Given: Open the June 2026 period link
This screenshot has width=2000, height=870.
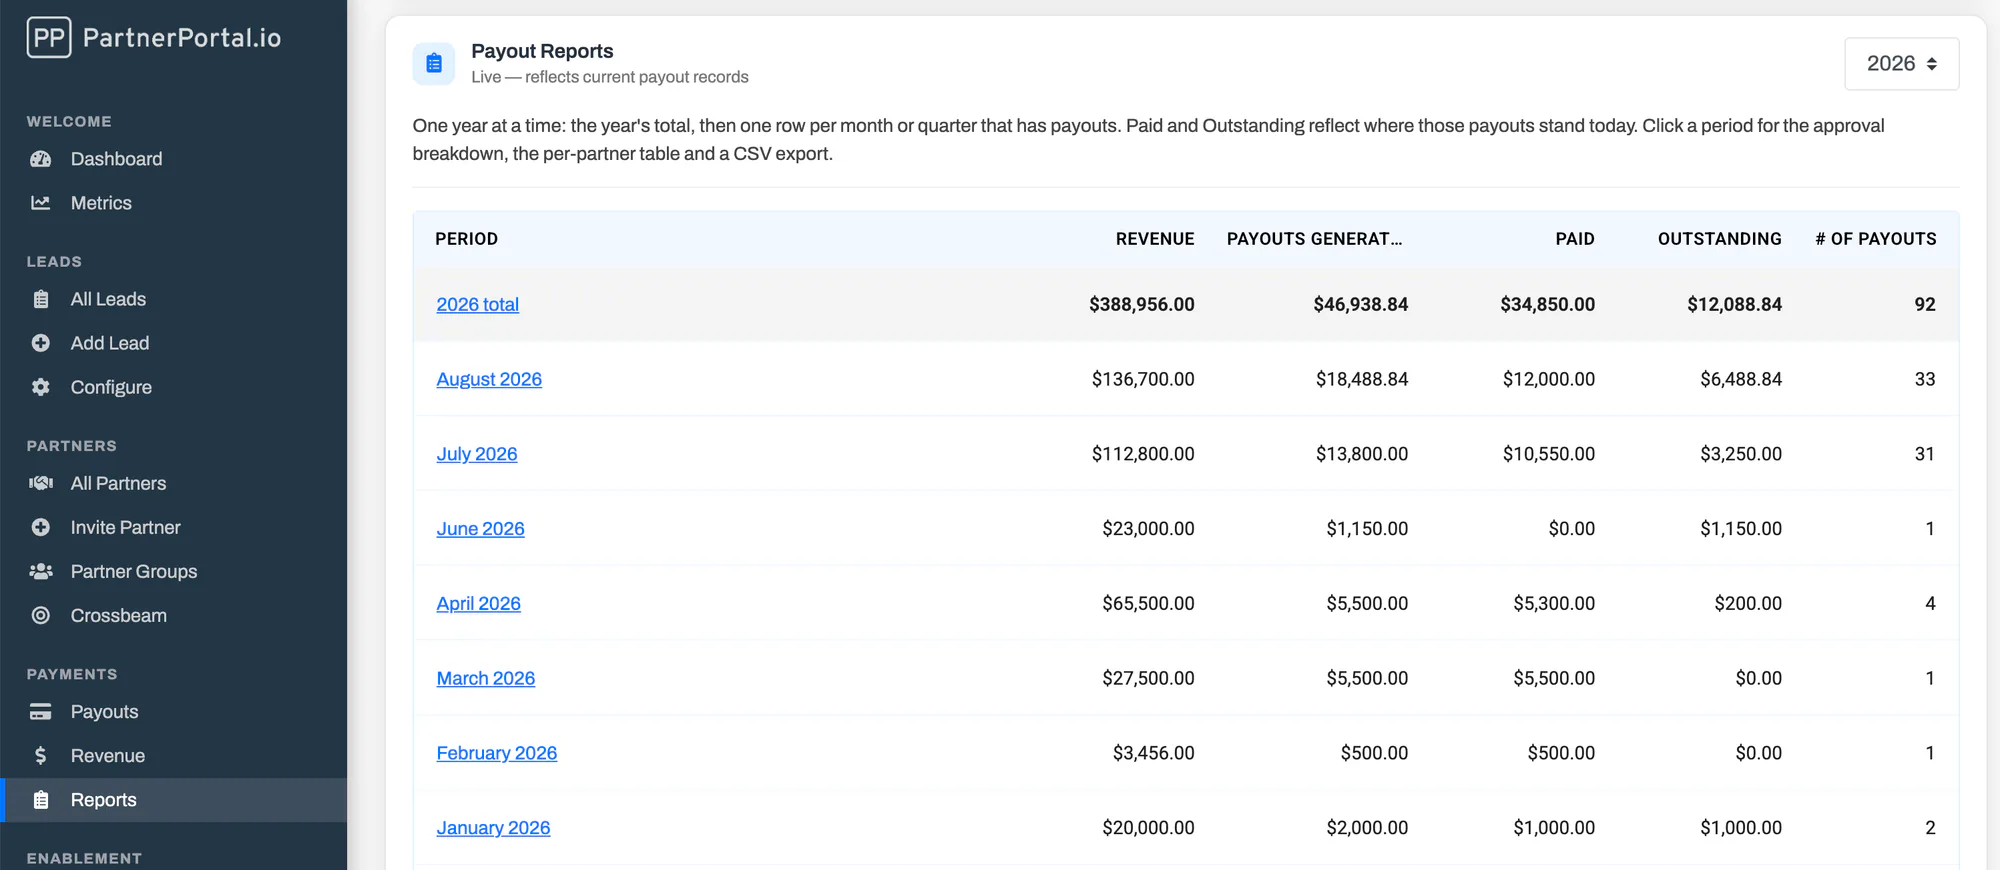Looking at the screenshot, I should 480,529.
